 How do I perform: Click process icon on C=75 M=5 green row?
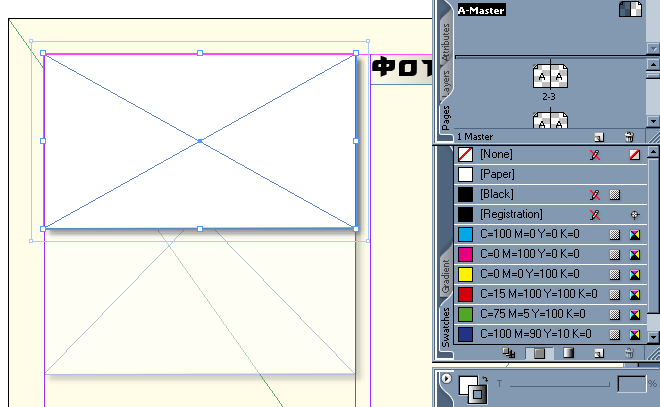[615, 314]
